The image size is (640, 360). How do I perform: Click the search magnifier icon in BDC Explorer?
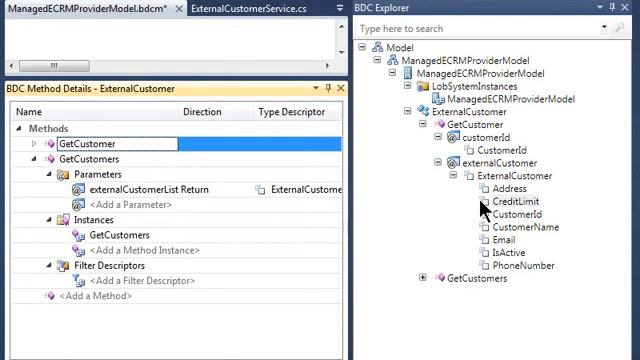620,28
